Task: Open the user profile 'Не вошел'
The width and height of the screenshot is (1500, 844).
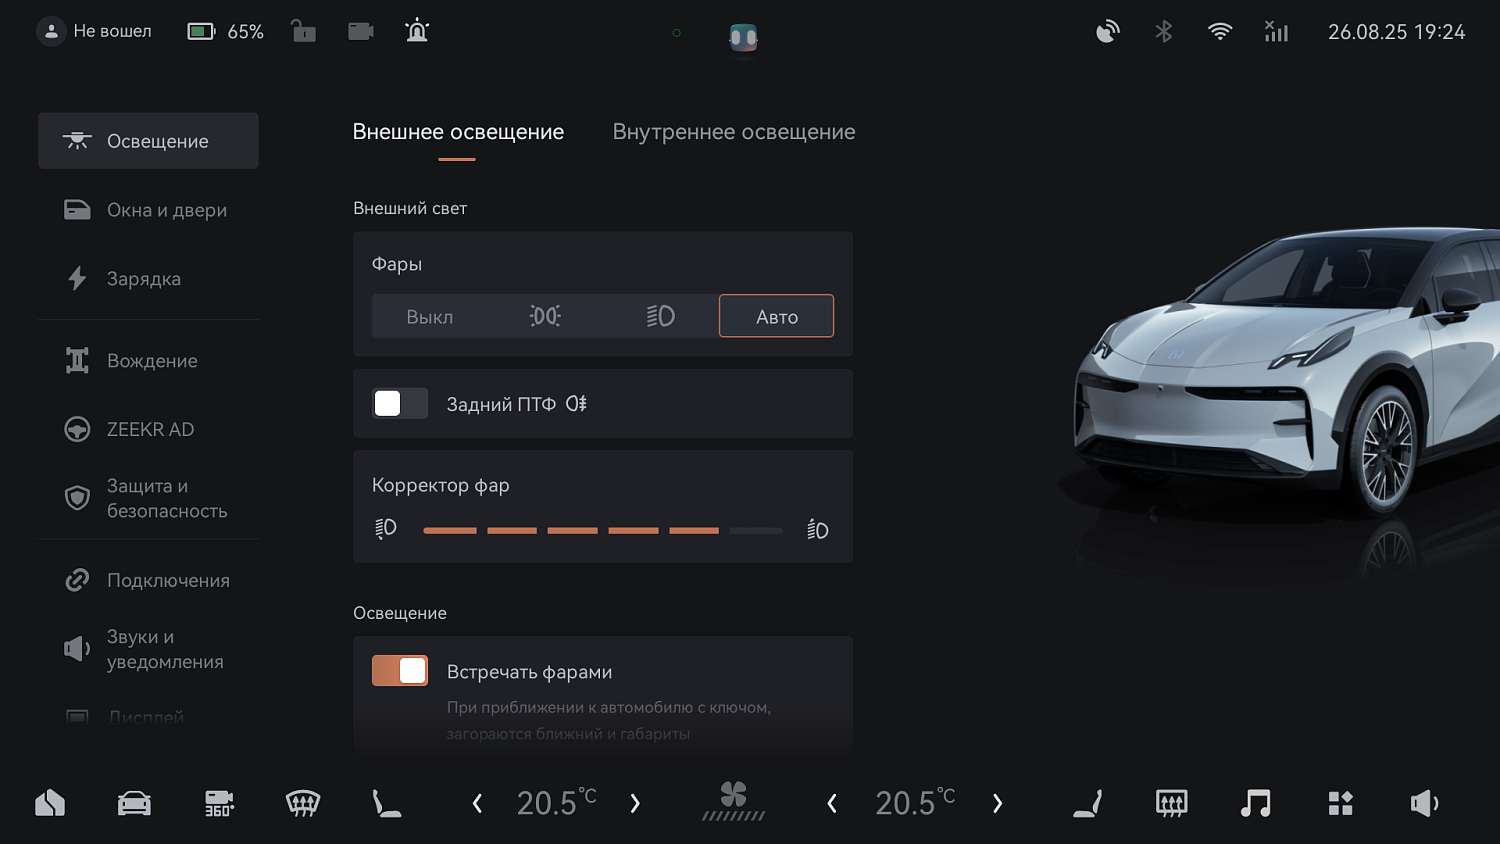Action: 94,31
